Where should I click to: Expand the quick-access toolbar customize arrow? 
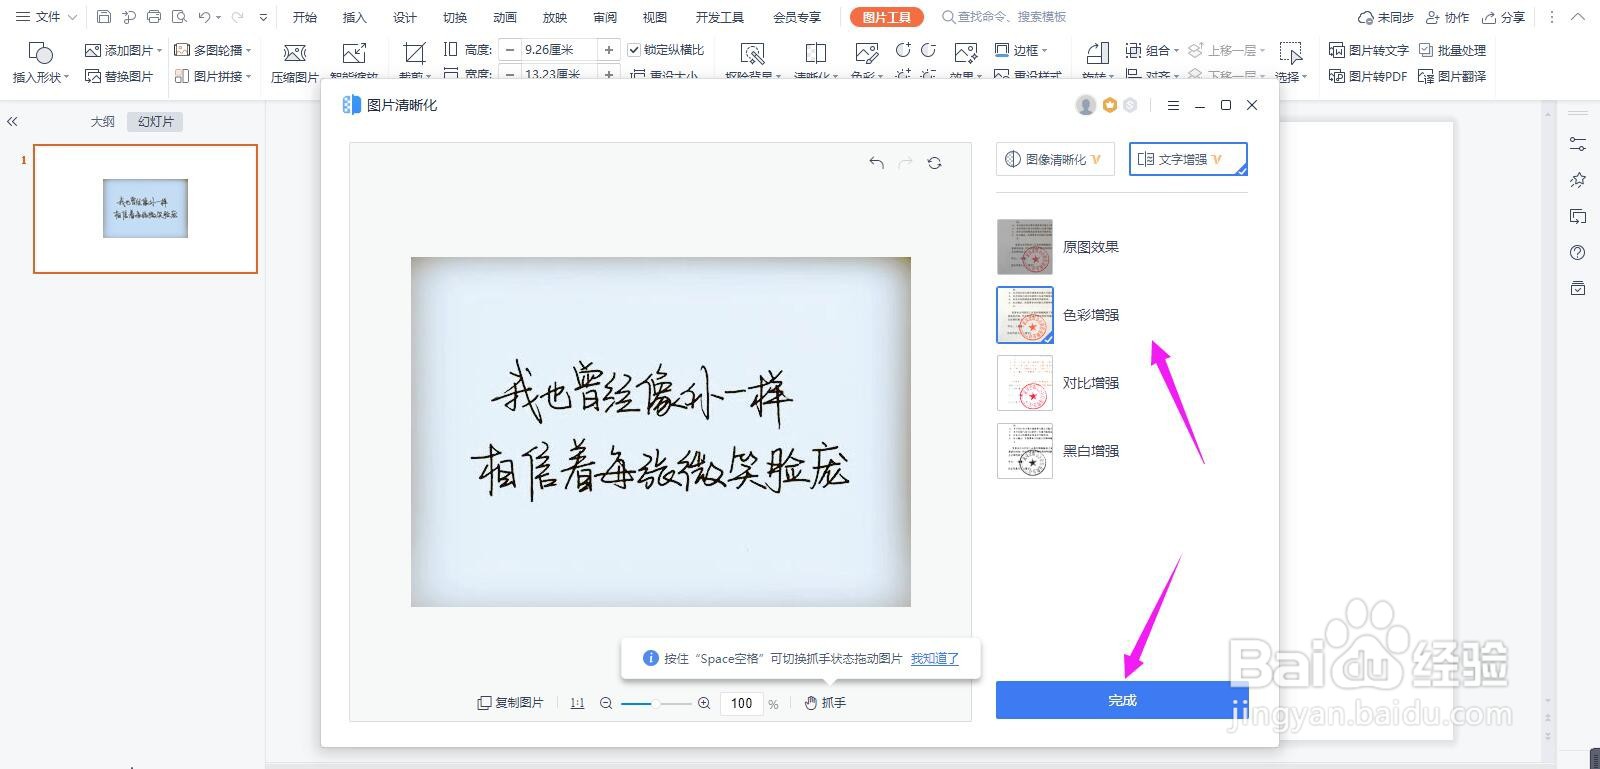263,17
